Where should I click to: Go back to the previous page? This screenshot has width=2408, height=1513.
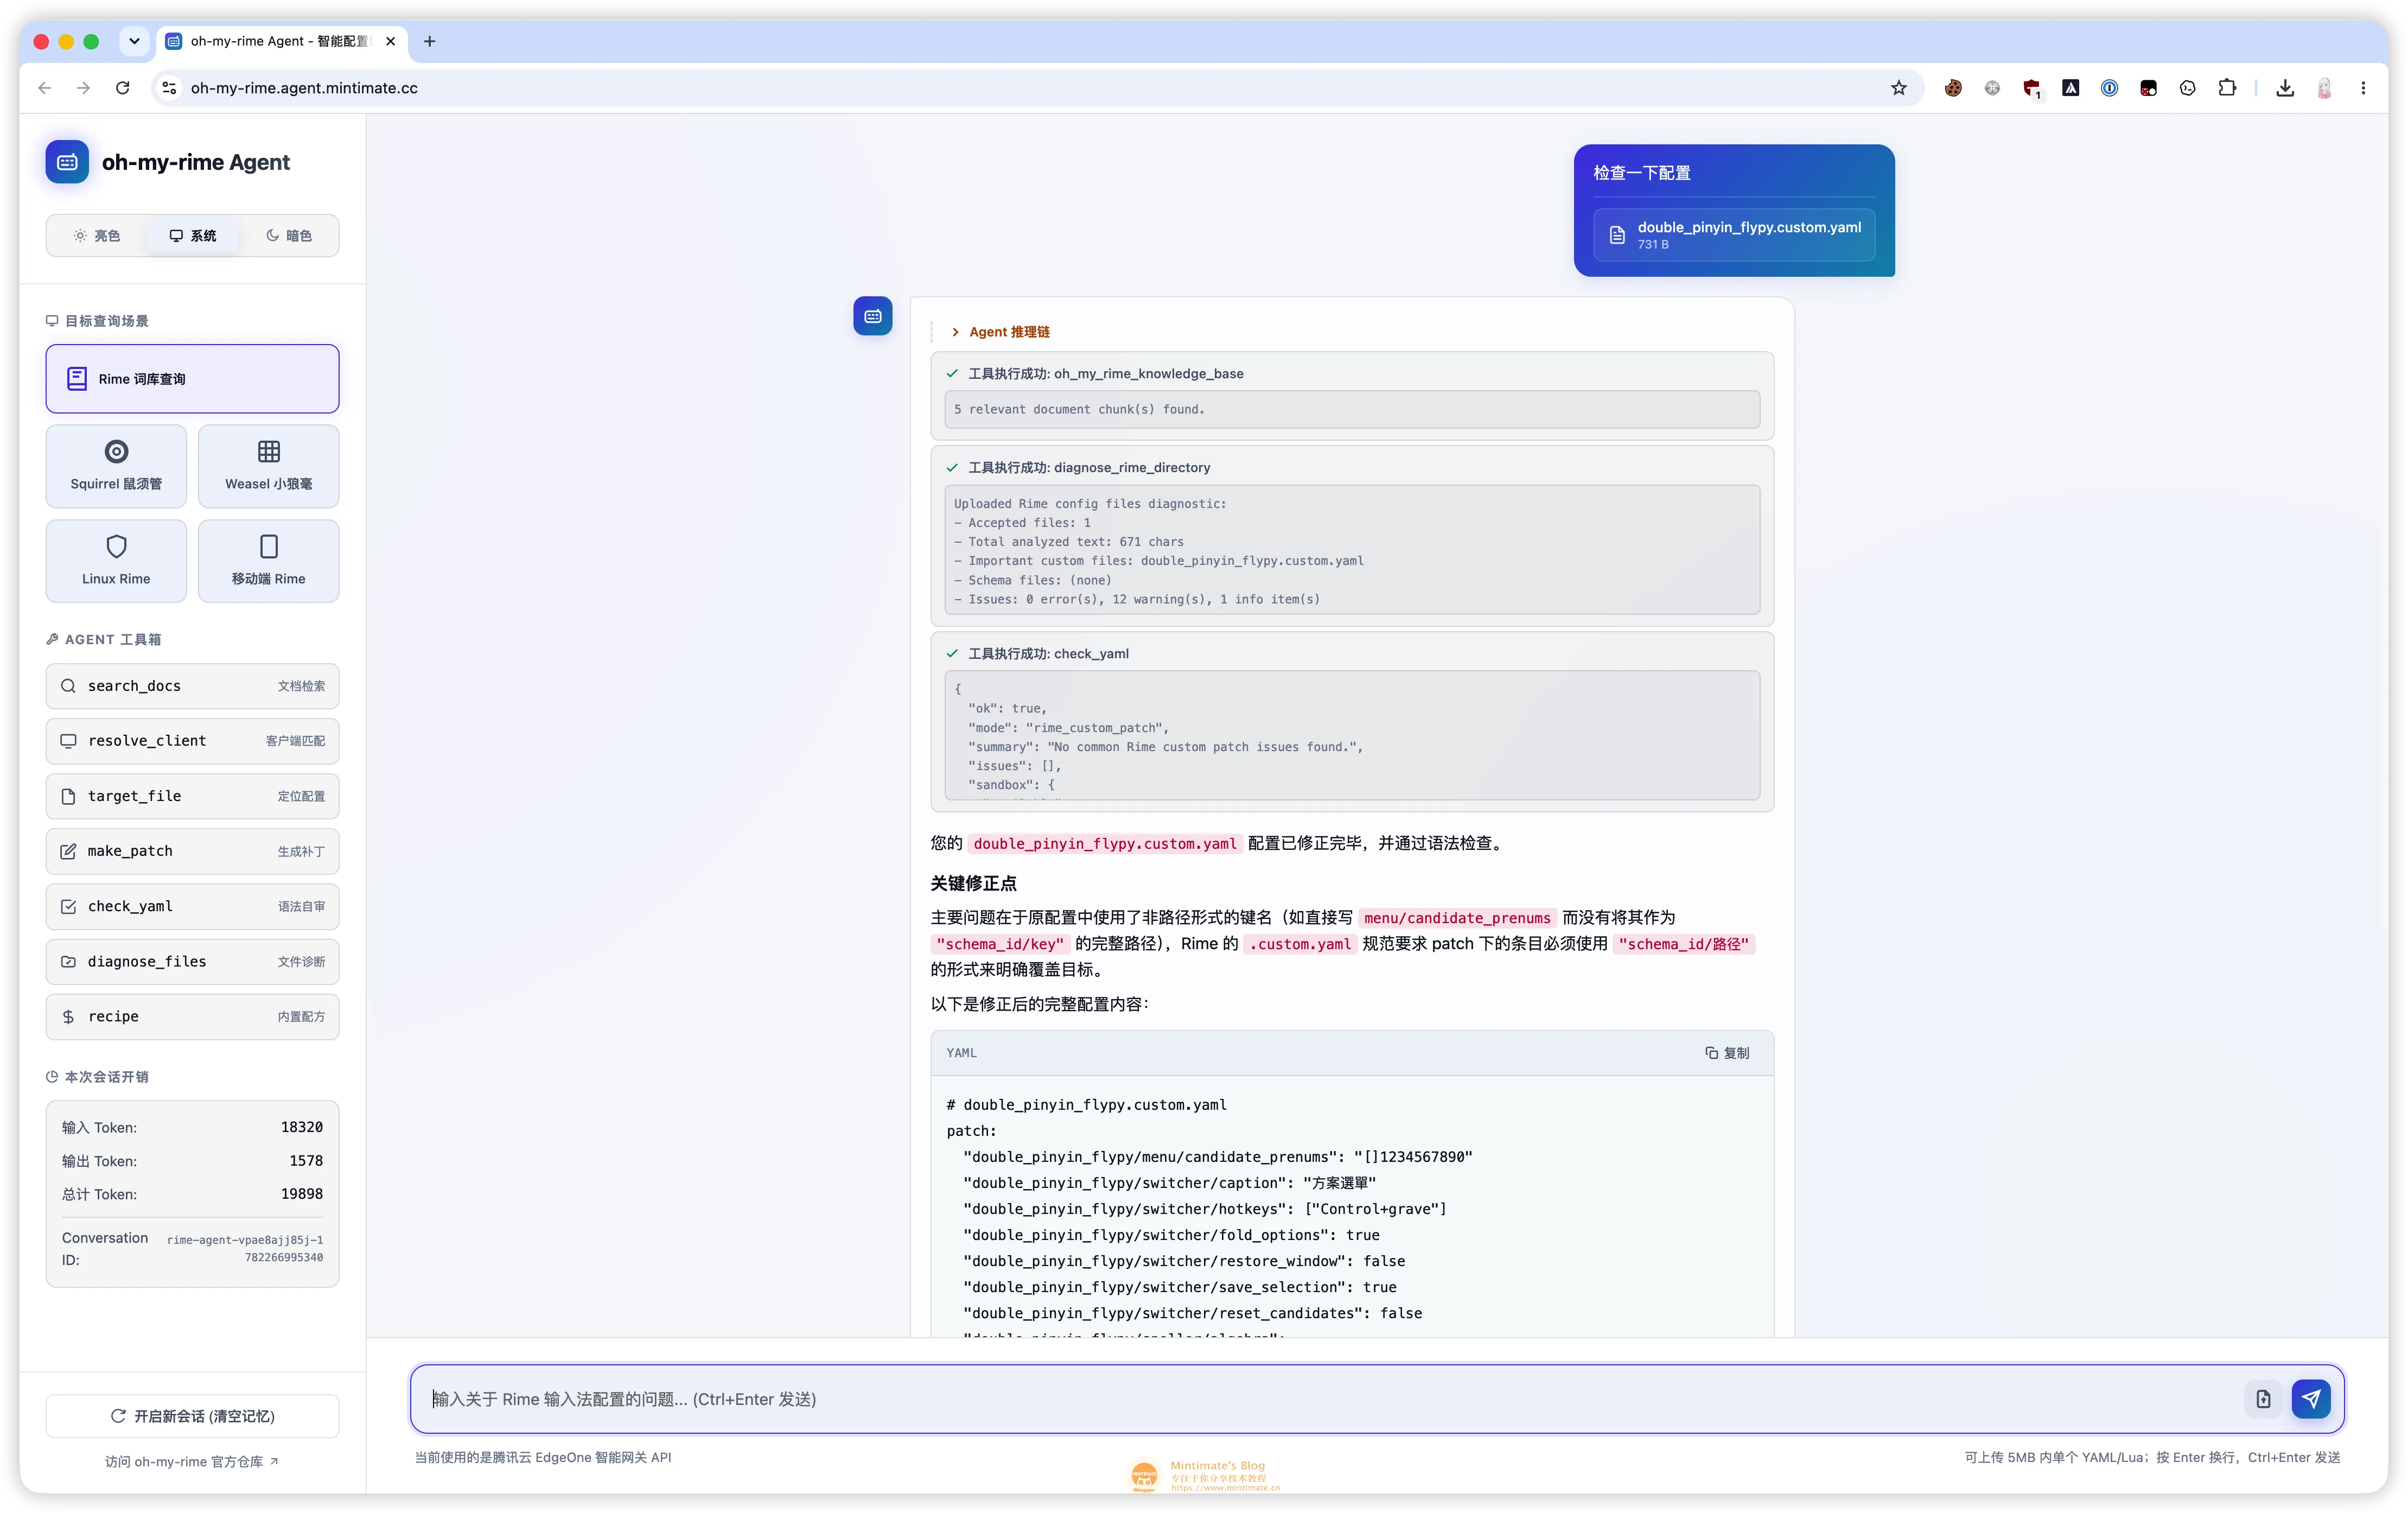pos(45,88)
